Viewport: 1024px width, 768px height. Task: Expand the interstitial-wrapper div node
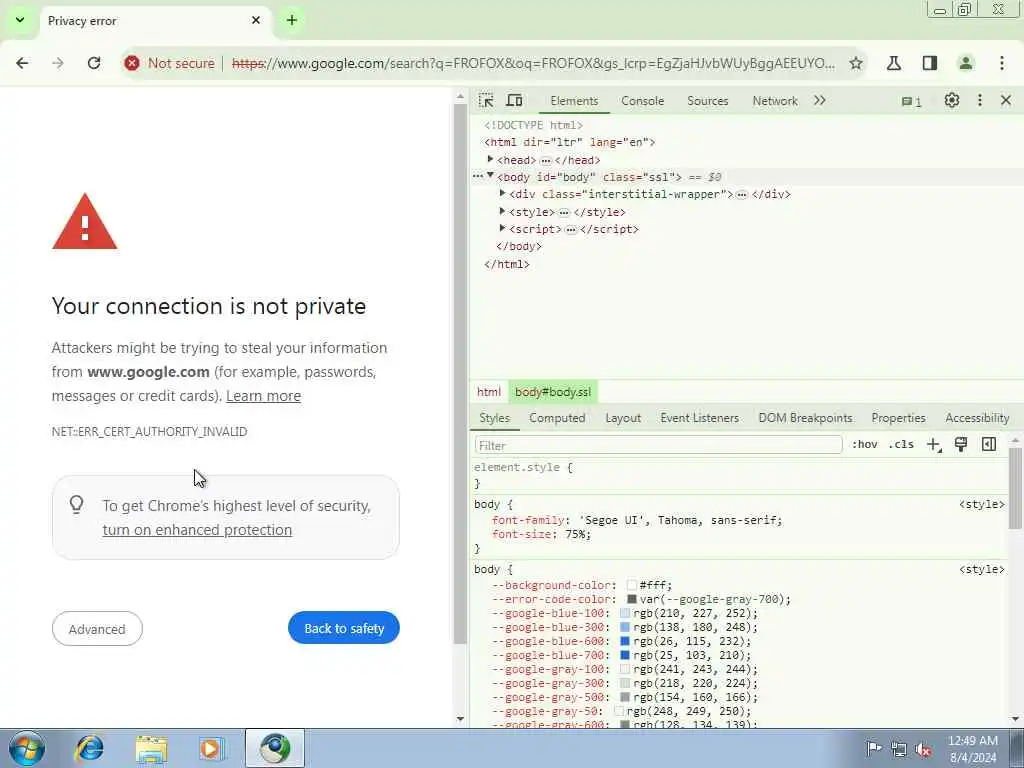tap(502, 193)
